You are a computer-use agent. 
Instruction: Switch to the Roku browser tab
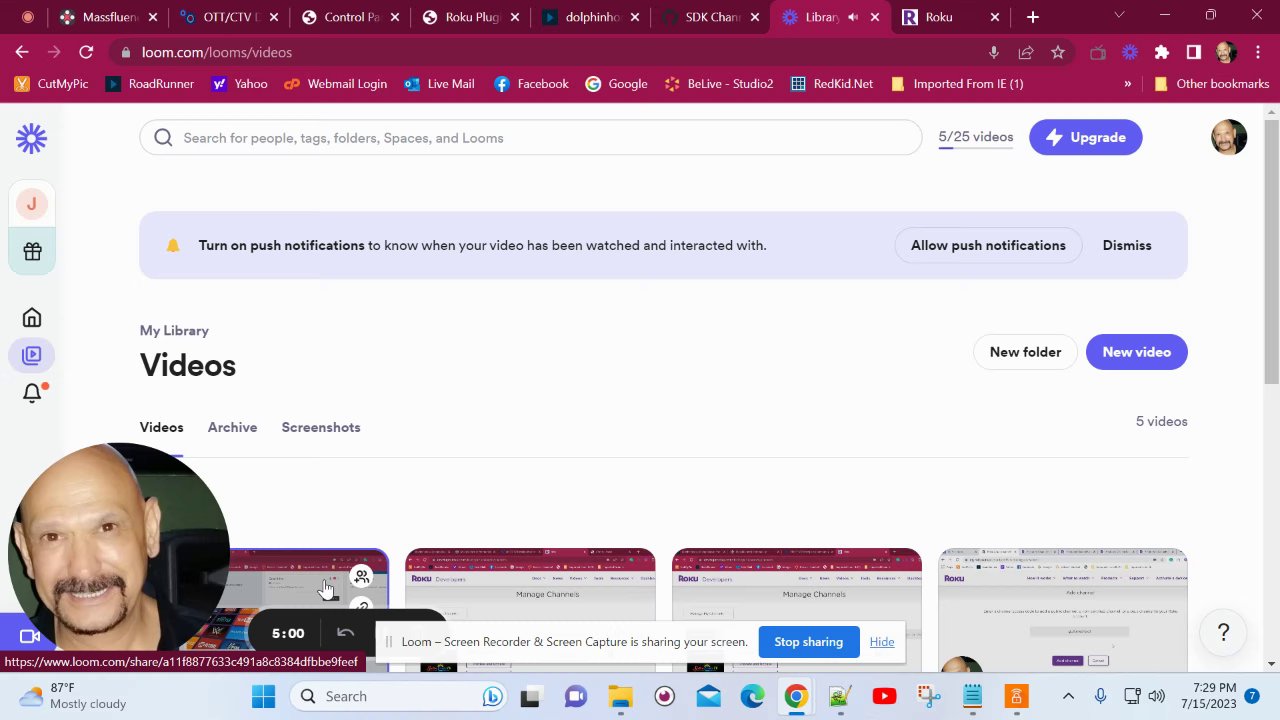pyautogui.click(x=950, y=17)
